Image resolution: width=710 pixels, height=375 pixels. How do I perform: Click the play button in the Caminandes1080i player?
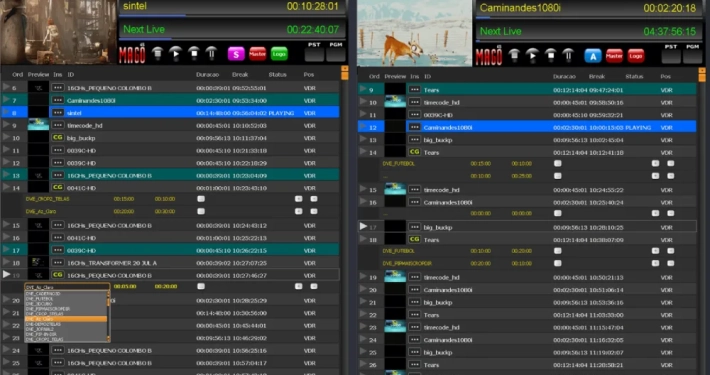[532, 56]
